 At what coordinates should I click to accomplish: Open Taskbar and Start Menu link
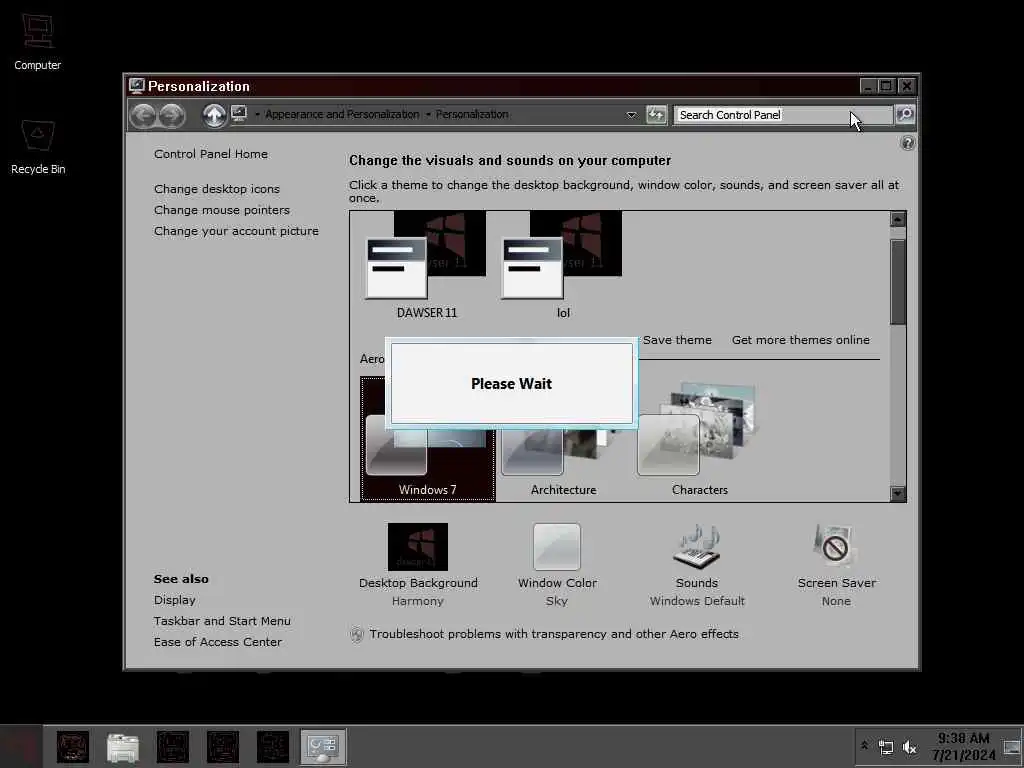222,621
